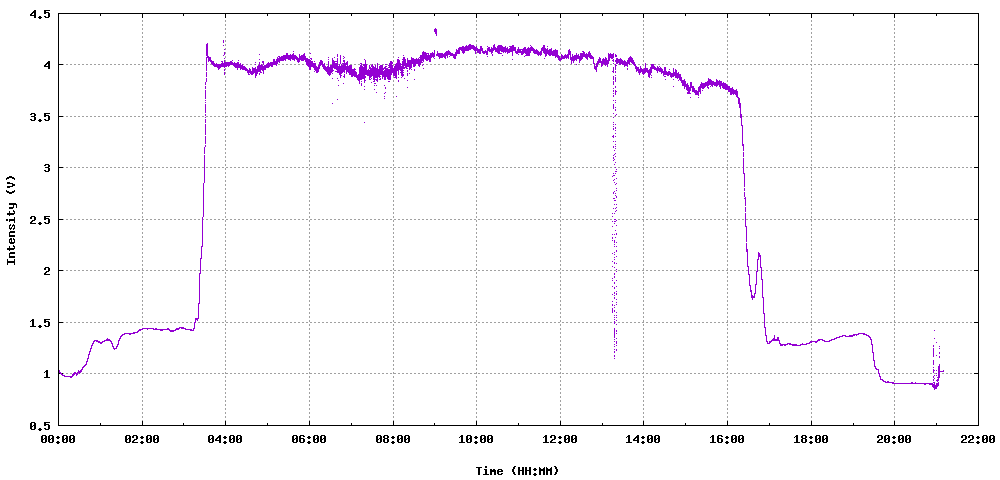Select the 14:00 x-axis tick label
Viewport: 1000px width, 480px height.
click(643, 439)
